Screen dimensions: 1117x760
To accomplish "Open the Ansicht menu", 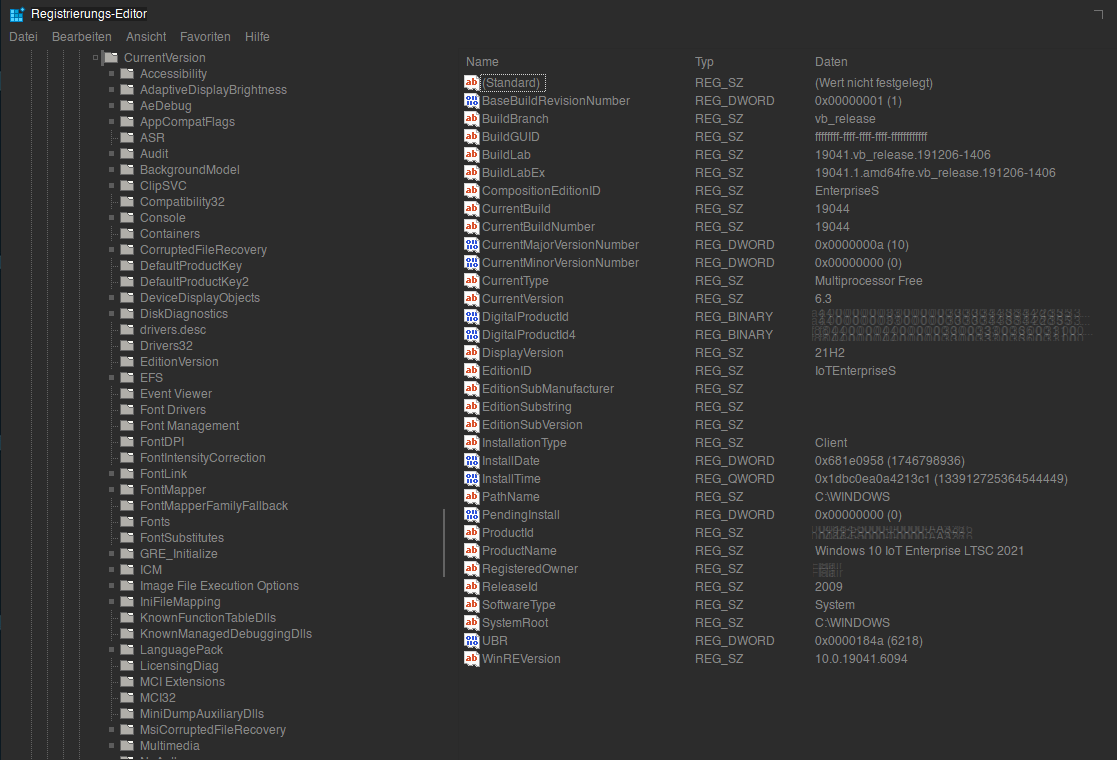I will click(x=146, y=36).
